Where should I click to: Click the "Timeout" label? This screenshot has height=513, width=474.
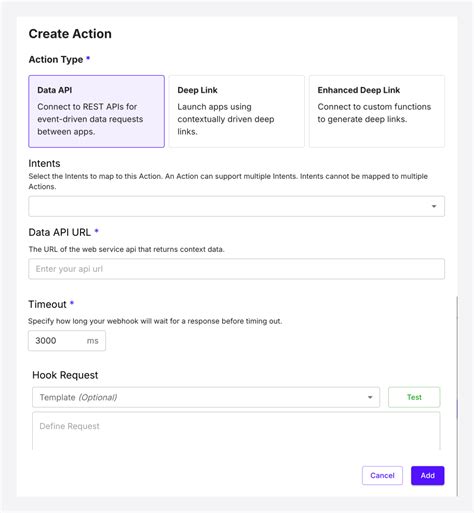pos(47,304)
